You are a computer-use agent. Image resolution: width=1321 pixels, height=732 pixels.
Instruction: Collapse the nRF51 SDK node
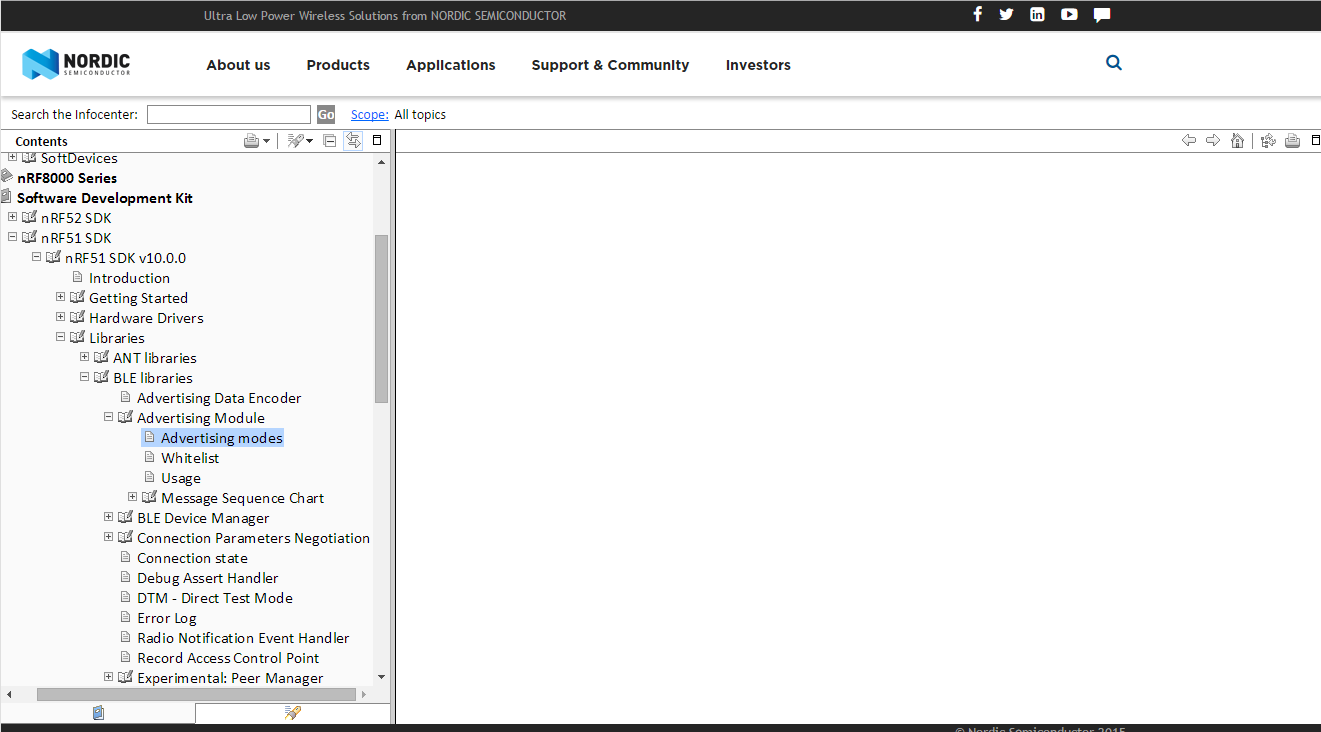click(12, 237)
